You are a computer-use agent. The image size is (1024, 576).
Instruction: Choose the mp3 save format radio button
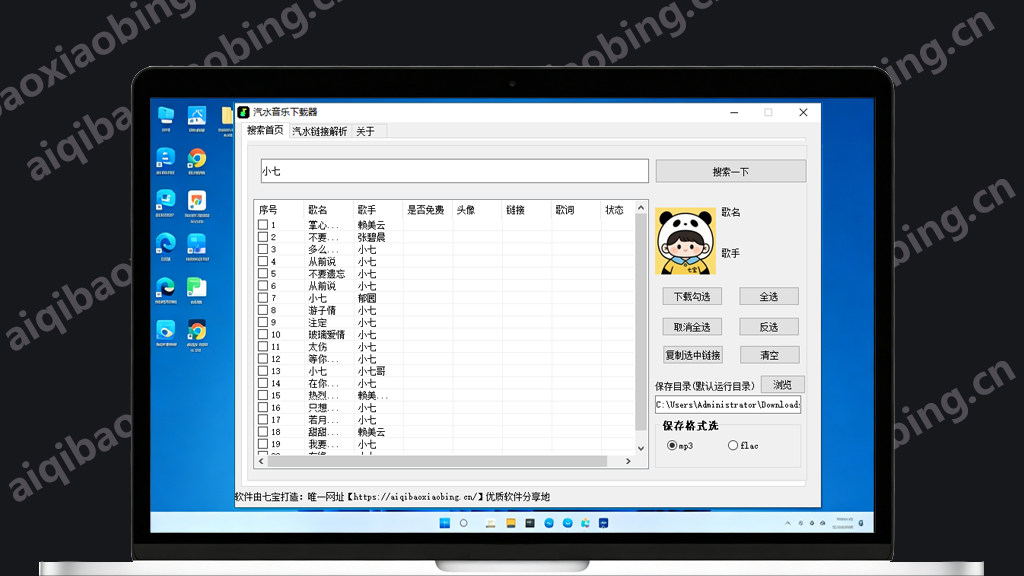(x=672, y=445)
